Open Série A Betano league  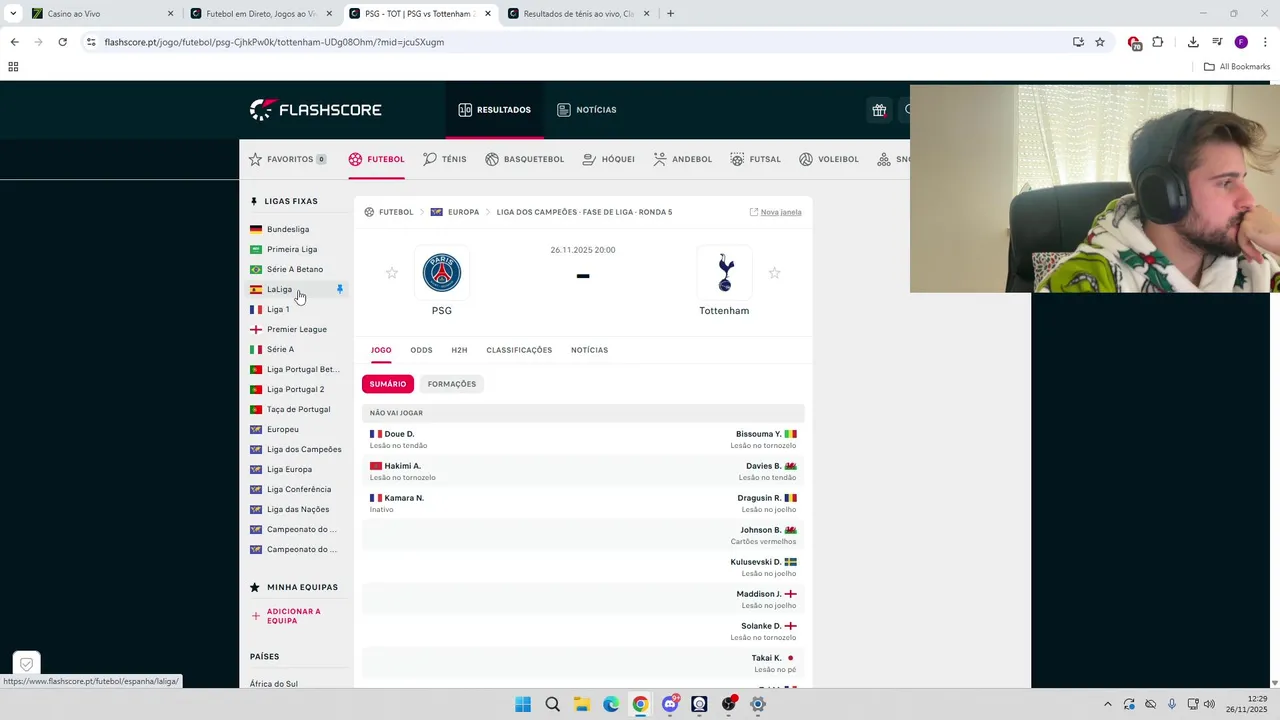click(x=295, y=269)
